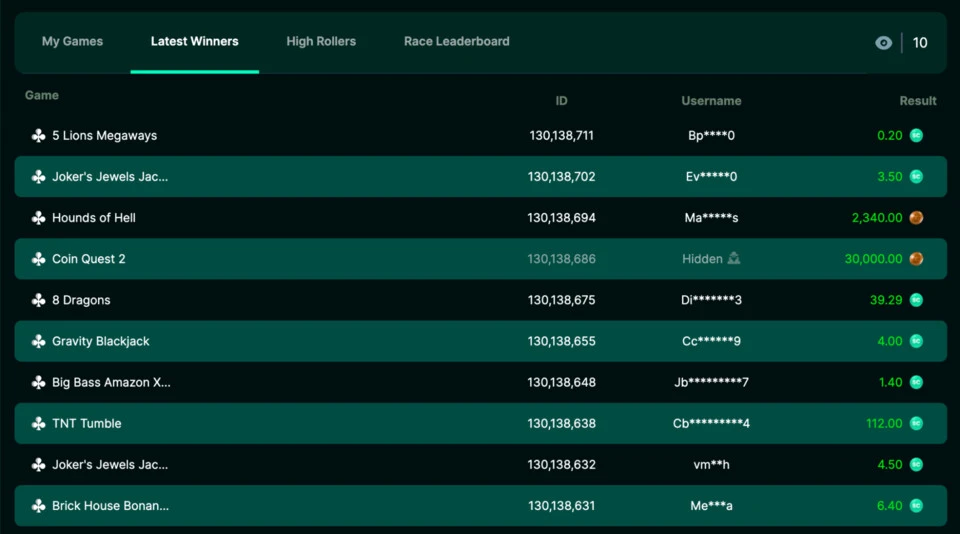Viewport: 960px width, 534px height.
Task: Click the gold coin next to 30,000.00
Action: click(x=916, y=258)
